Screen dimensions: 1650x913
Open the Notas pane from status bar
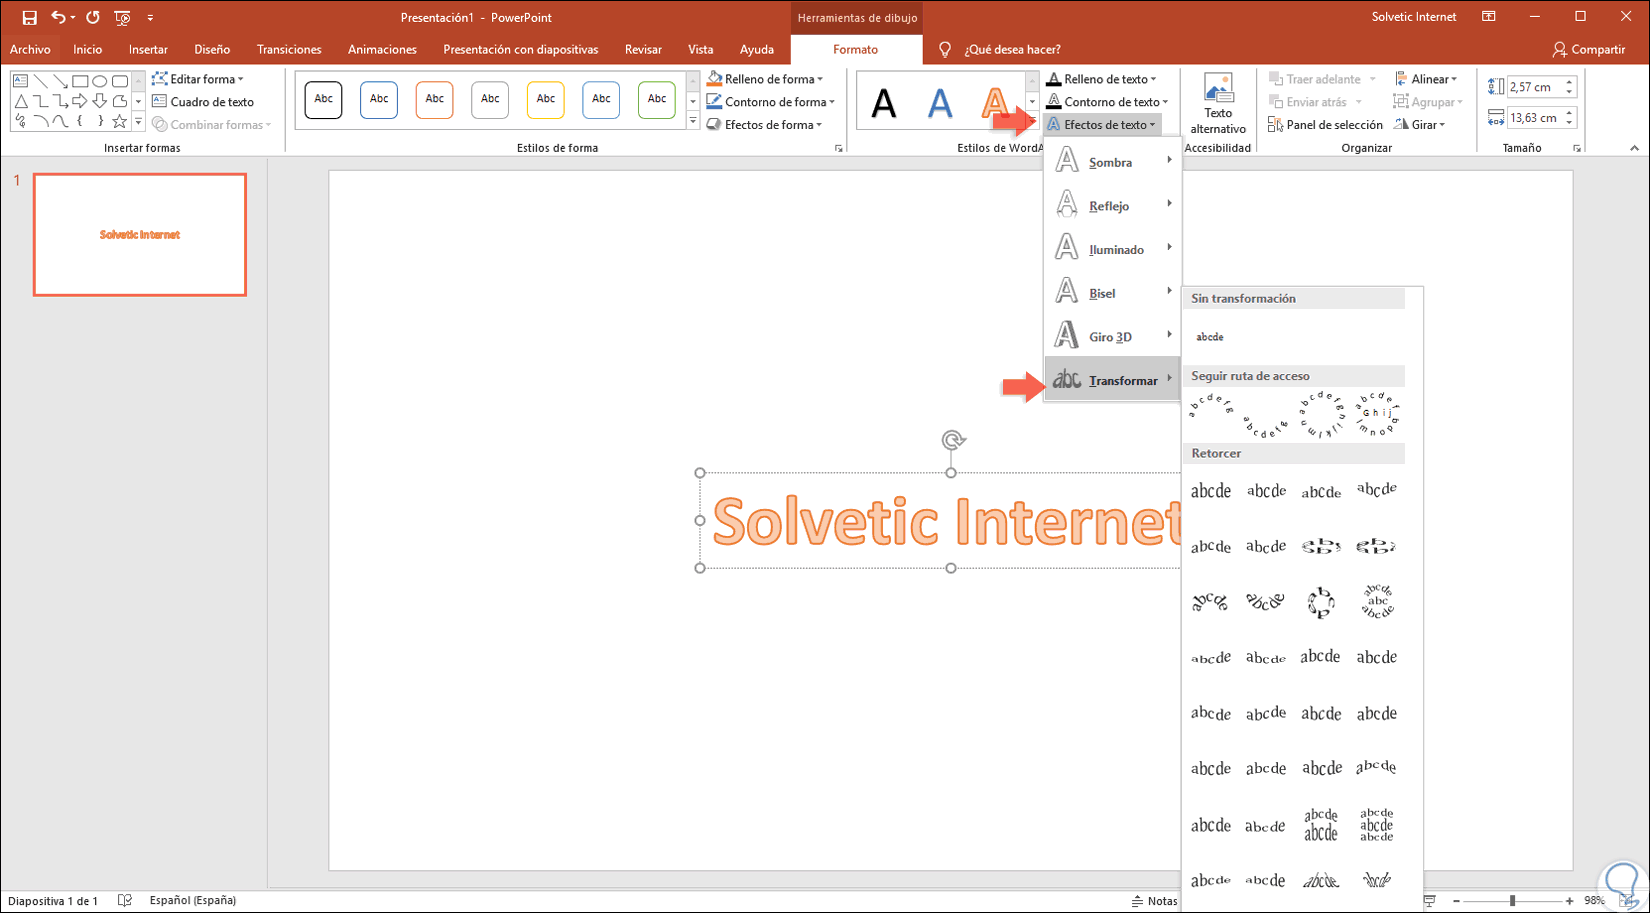click(x=1154, y=901)
